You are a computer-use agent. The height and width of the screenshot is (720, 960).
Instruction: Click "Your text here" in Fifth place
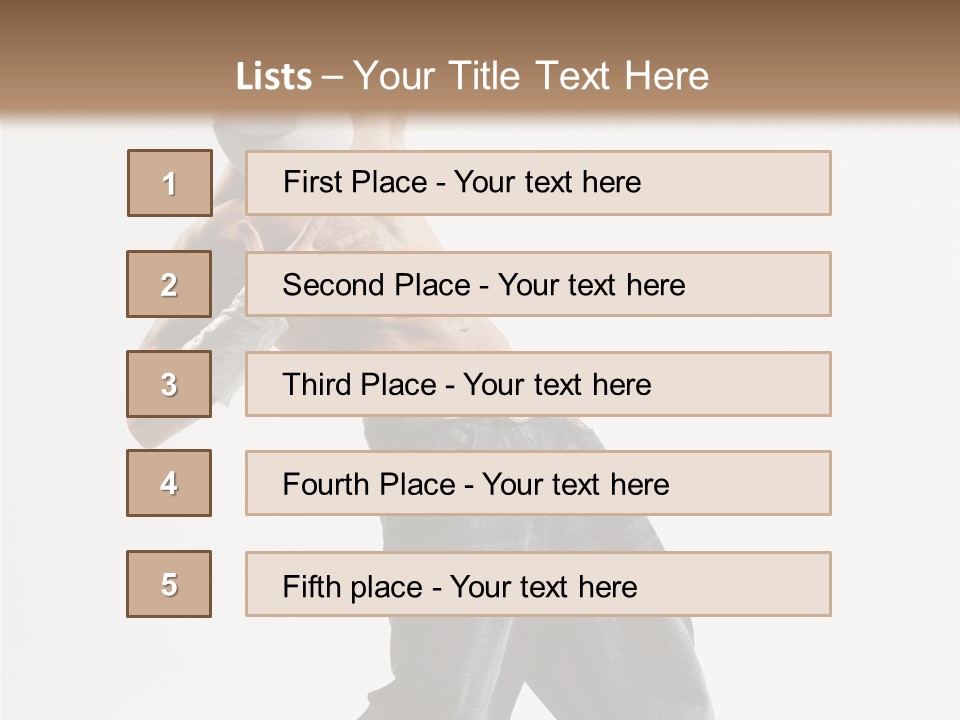click(544, 587)
